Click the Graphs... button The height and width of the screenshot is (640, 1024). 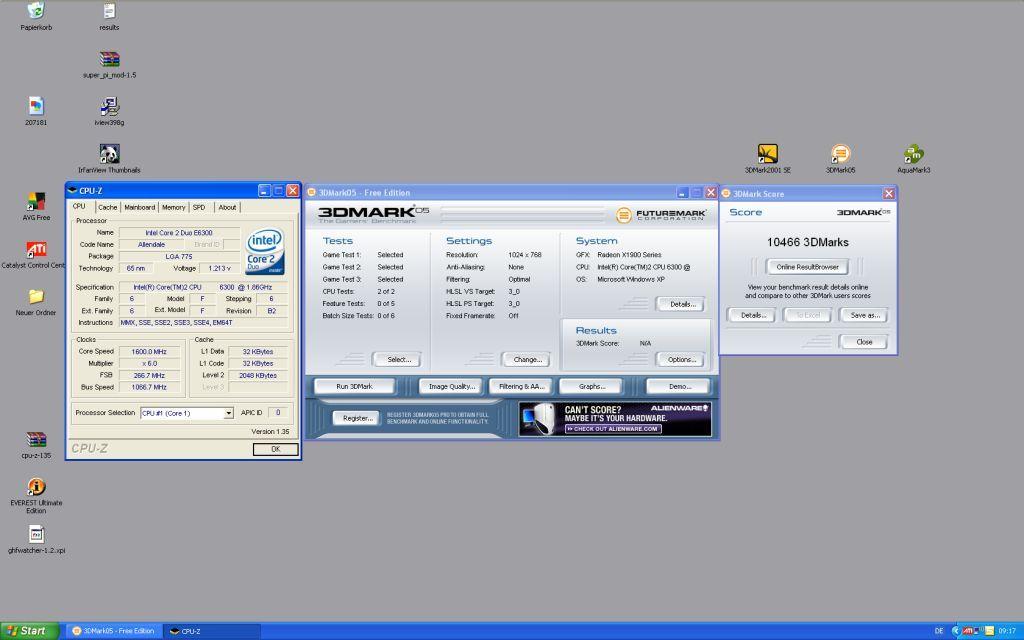592,386
